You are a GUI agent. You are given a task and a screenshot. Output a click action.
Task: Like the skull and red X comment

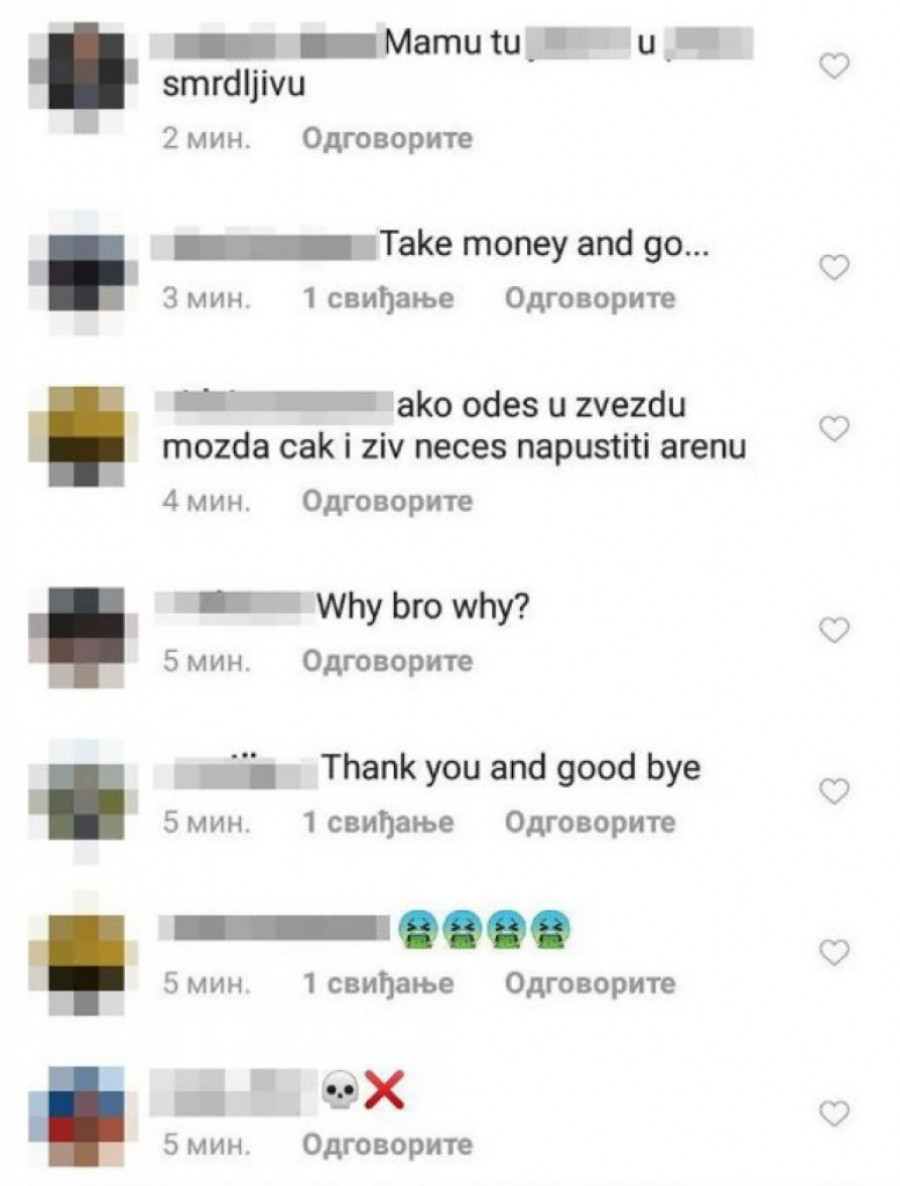pyautogui.click(x=835, y=1113)
